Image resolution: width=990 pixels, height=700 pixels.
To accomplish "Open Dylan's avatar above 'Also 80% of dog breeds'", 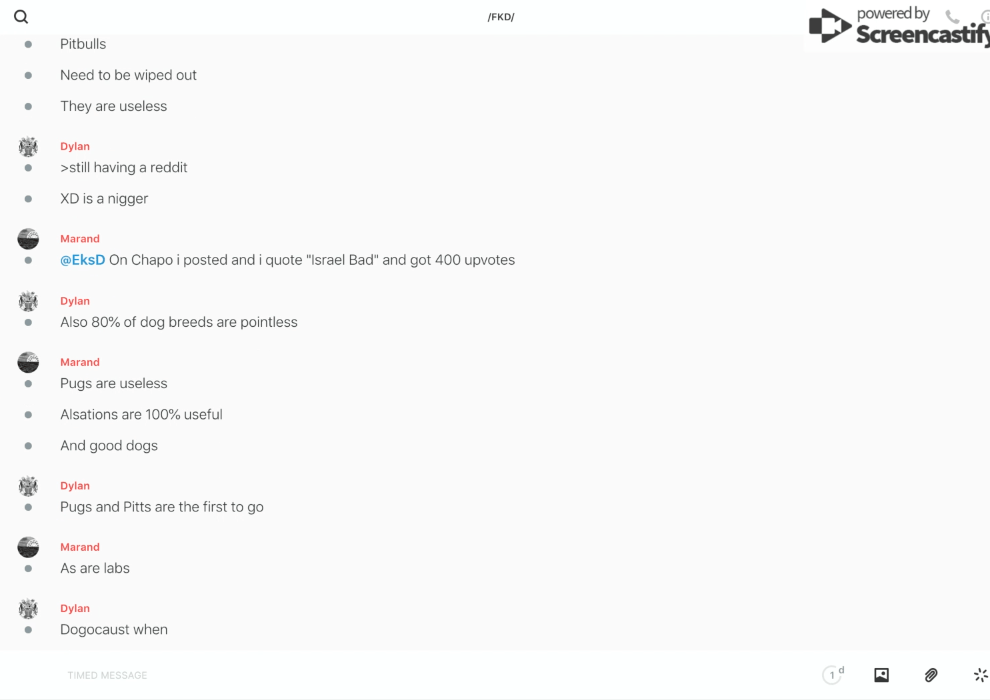I will point(28,301).
